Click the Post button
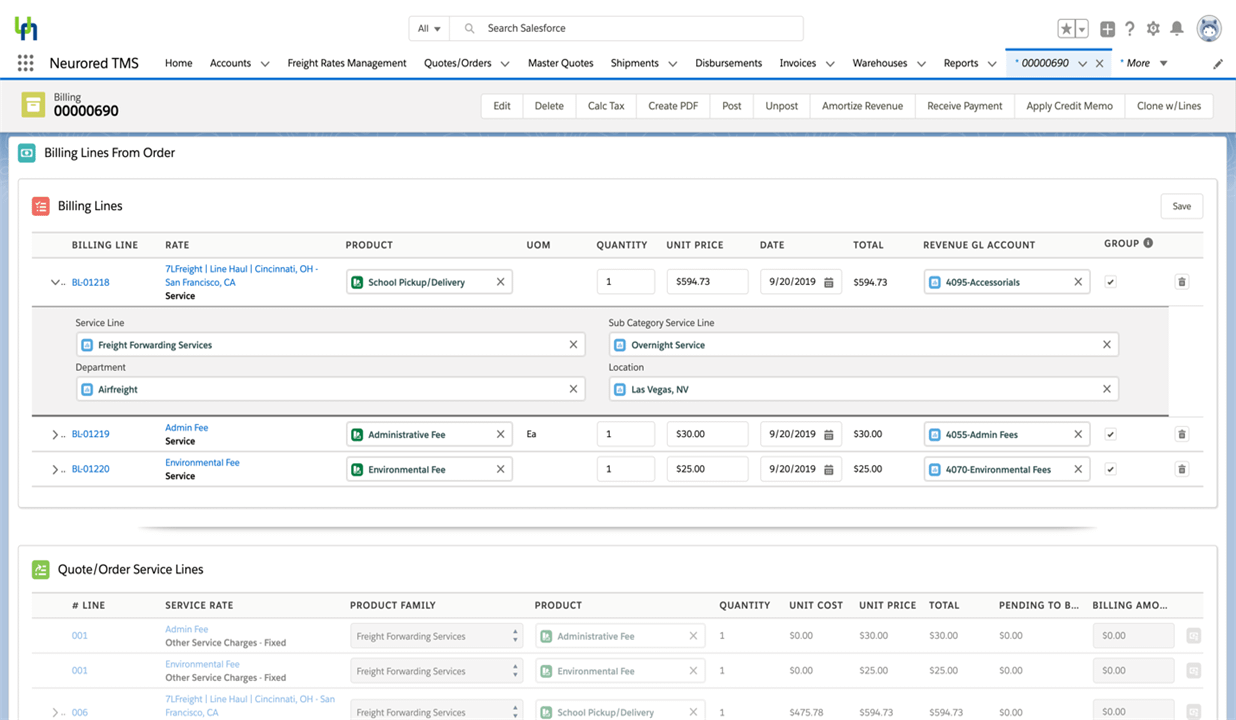This screenshot has width=1236, height=720. click(x=732, y=106)
